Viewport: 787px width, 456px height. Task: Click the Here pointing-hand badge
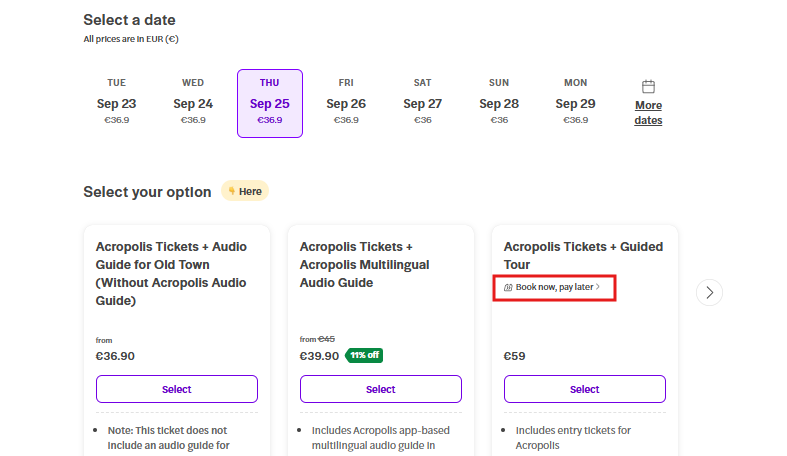245,191
